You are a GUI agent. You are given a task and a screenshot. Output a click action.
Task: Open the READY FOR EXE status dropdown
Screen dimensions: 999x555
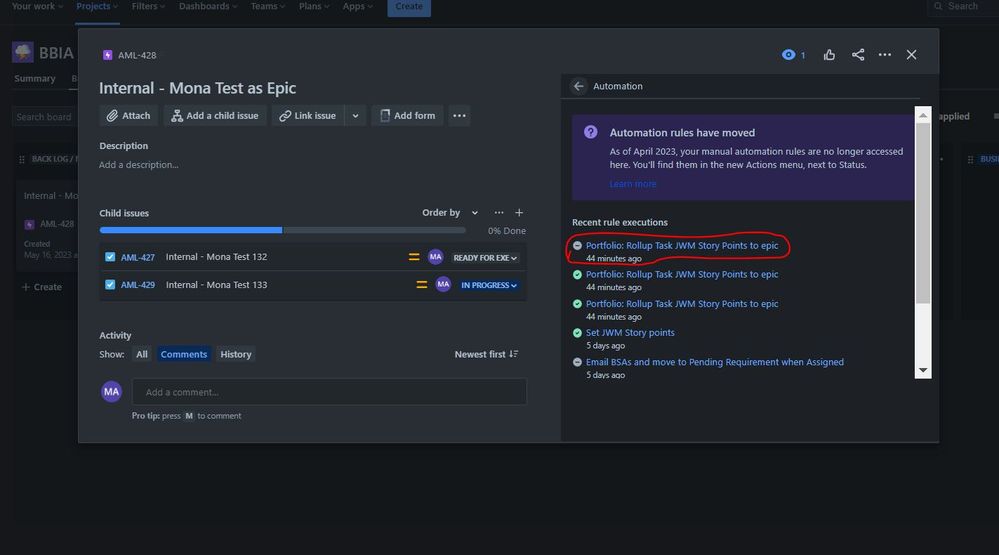tap(485, 257)
